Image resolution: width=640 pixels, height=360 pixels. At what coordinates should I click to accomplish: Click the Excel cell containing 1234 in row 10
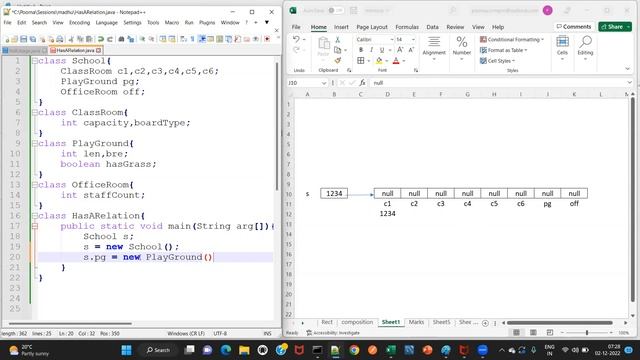(x=334, y=193)
